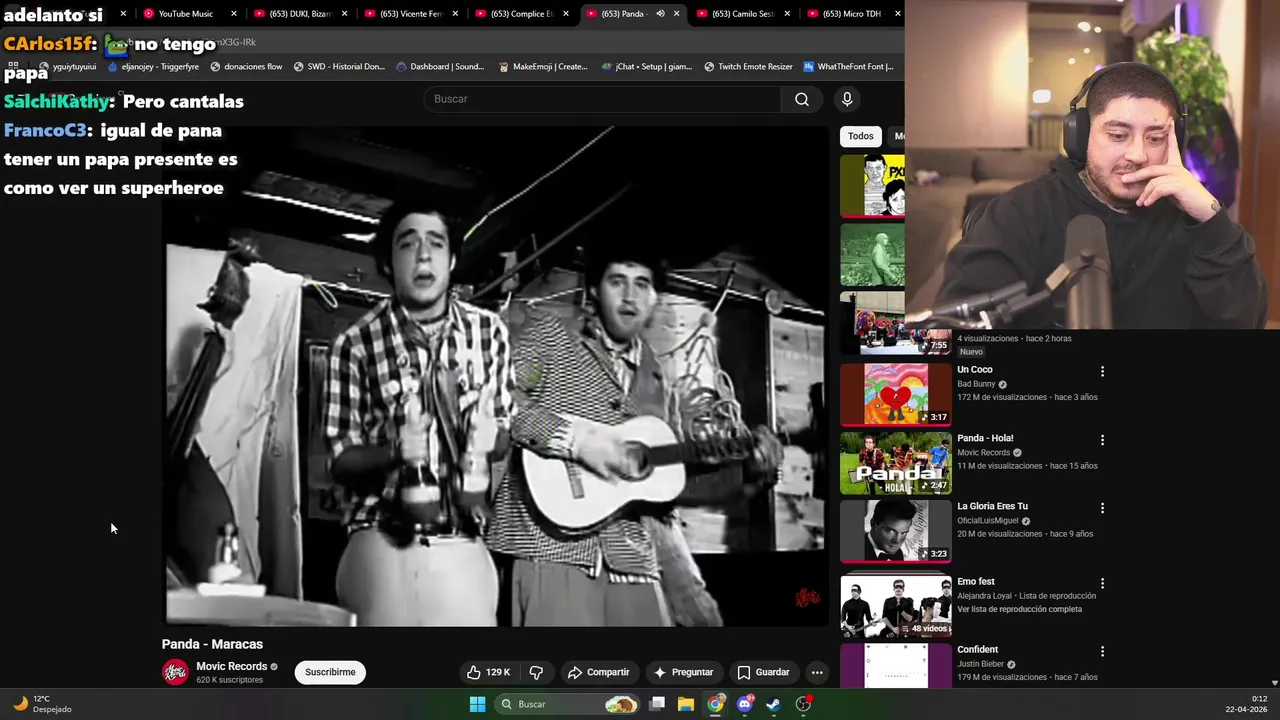
Task: Click the Movic Records channel avatar
Action: (175, 672)
